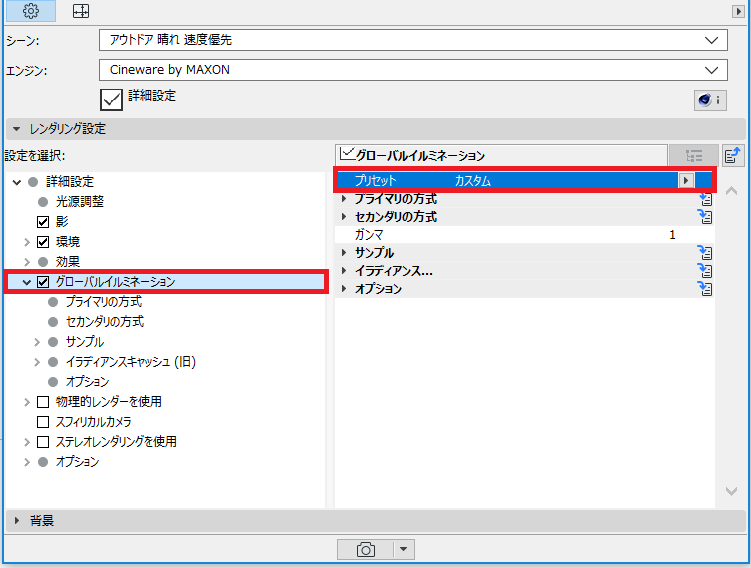The image size is (751, 568).
Task: Expand セカンダリの方式 in right panel
Action: tap(343, 216)
